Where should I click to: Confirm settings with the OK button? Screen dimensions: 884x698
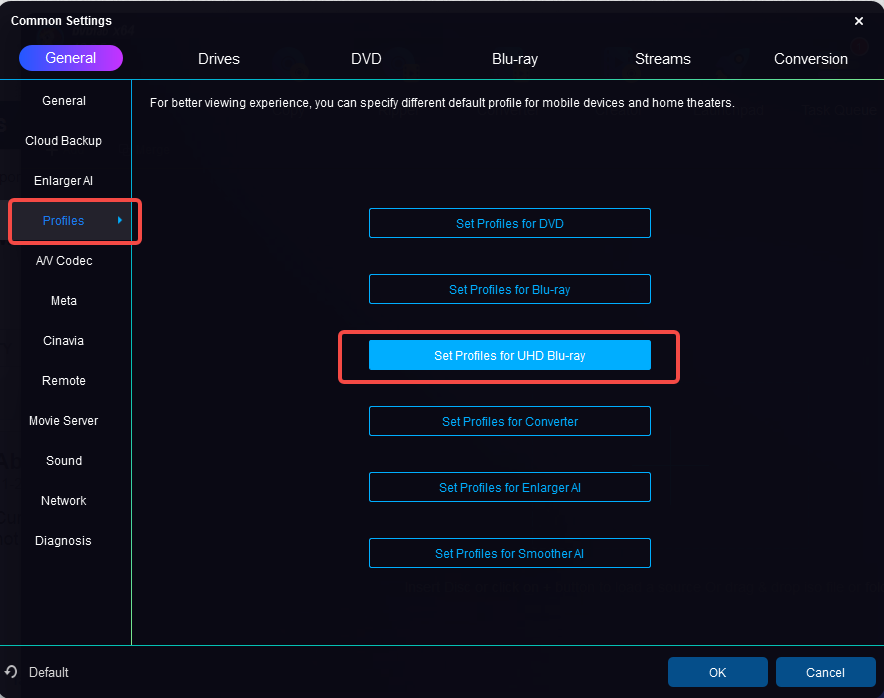[717, 672]
